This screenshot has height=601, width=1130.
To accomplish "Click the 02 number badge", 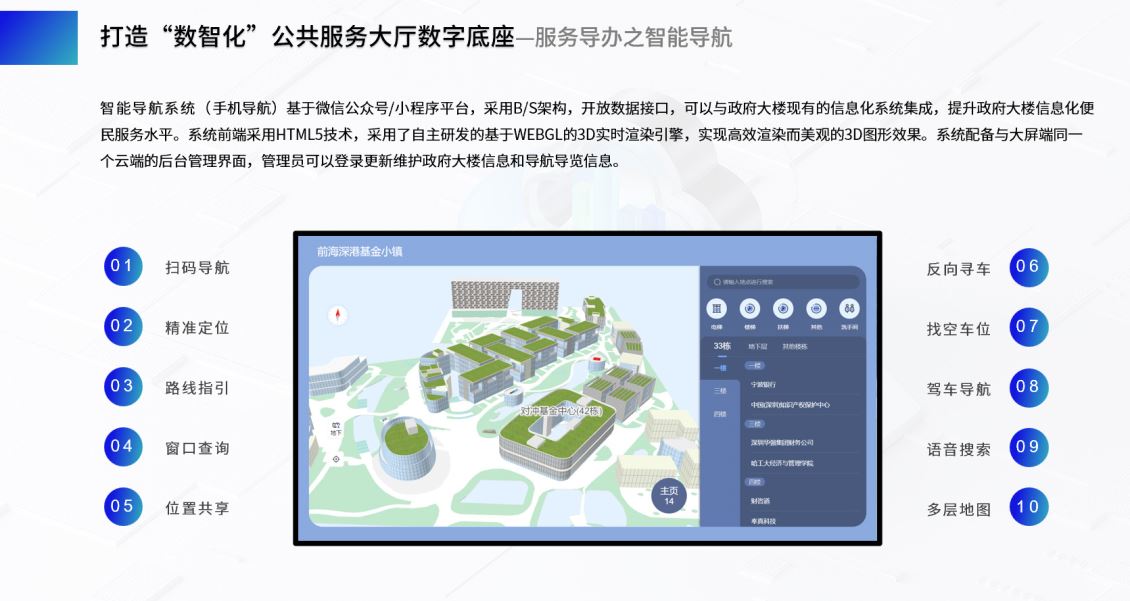I will 123,326.
